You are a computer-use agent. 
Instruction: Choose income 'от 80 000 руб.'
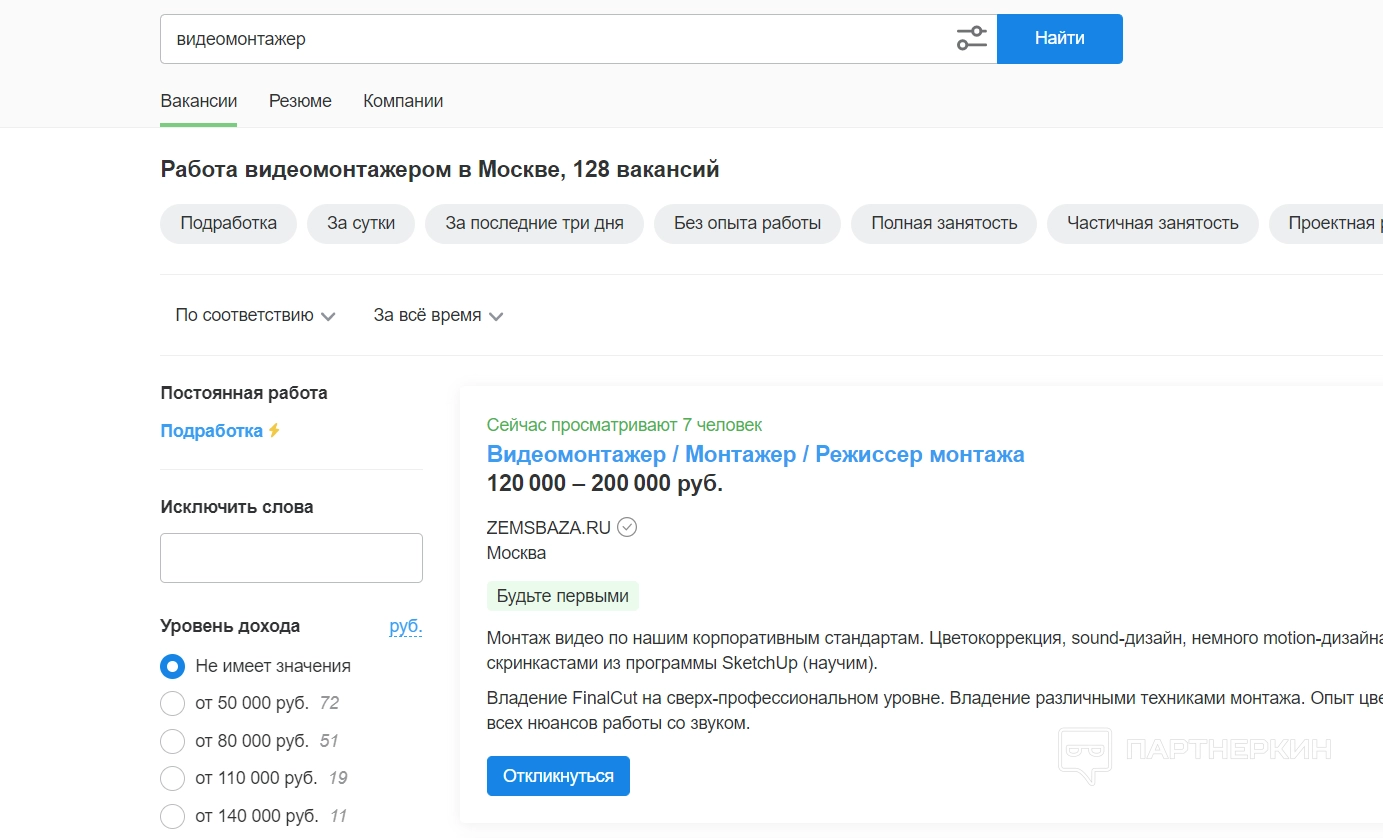point(173,741)
